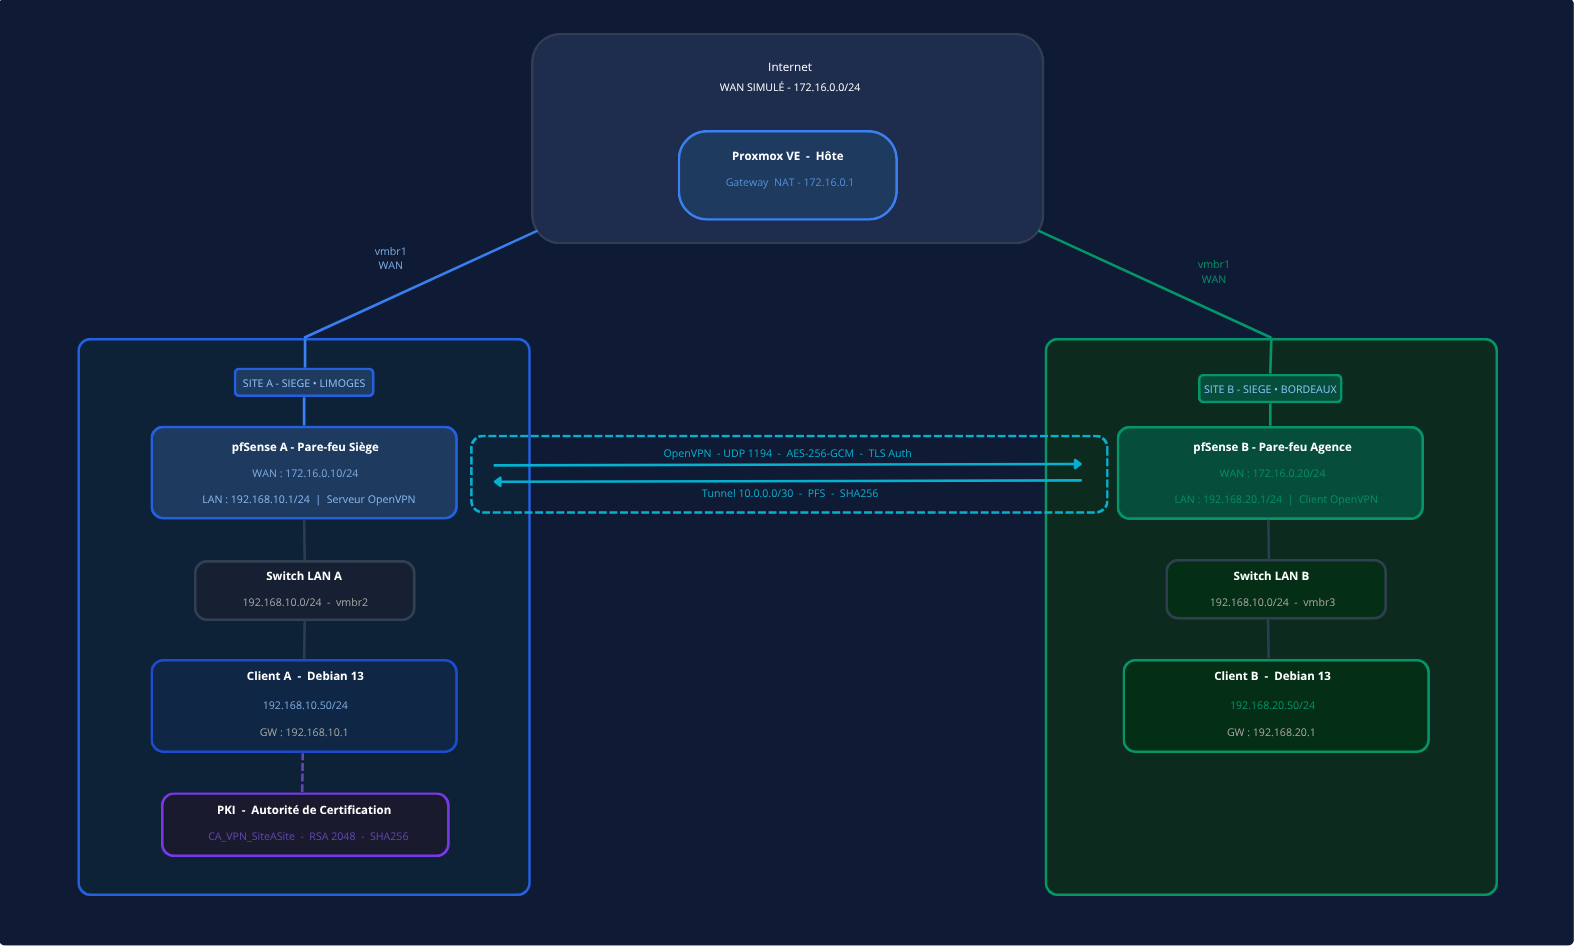Image resolution: width=1574 pixels, height=947 pixels.
Task: Click the "Tunnel 10.0.0.0/30 - PFS - SHA256" line
Action: pyautogui.click(x=789, y=493)
